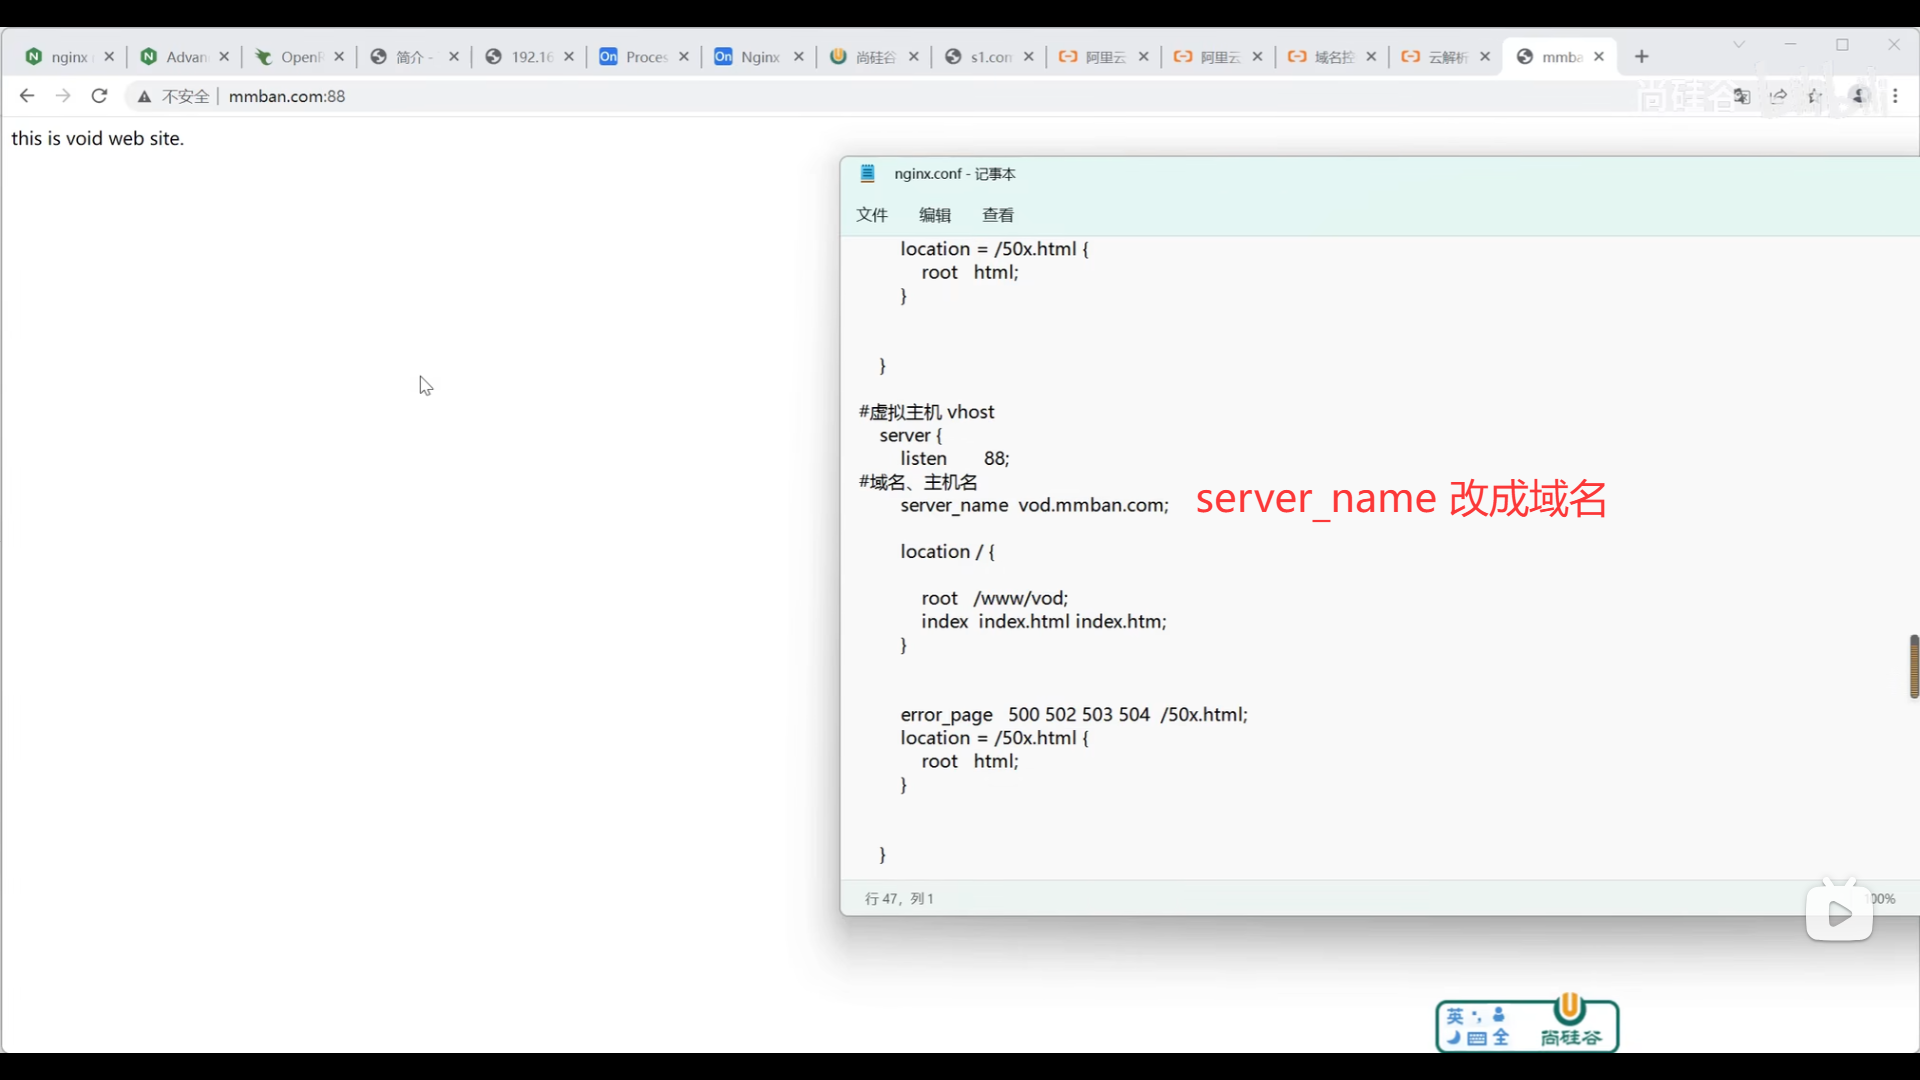Click the share page icon
The image size is (1920, 1080).
point(1778,96)
